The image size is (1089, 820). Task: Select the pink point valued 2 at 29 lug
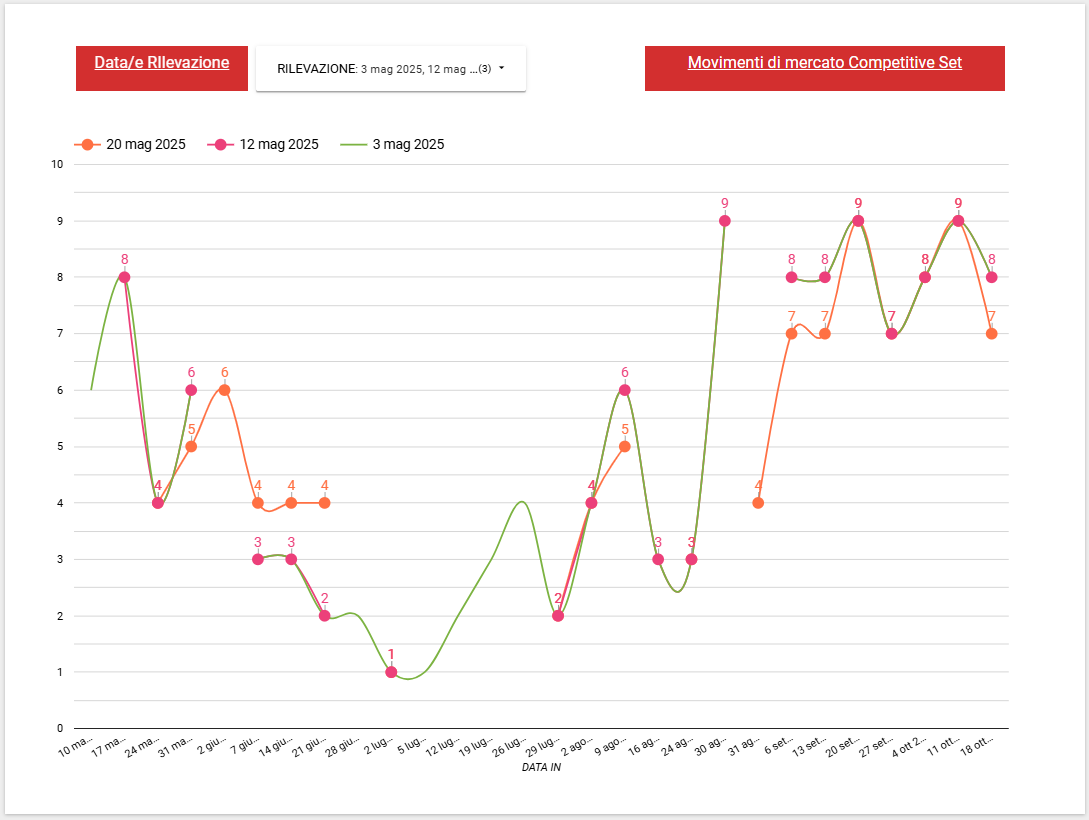(x=558, y=616)
